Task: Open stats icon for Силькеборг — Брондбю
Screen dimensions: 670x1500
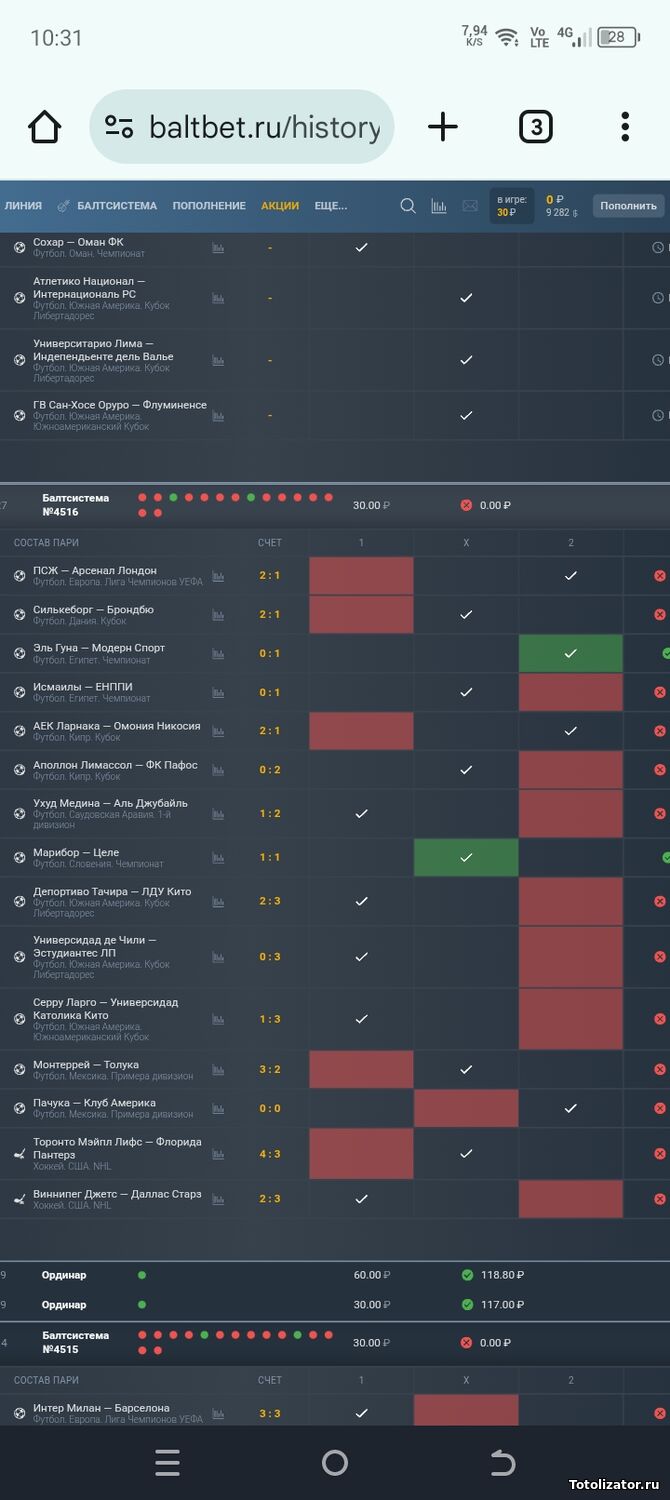Action: [218, 615]
